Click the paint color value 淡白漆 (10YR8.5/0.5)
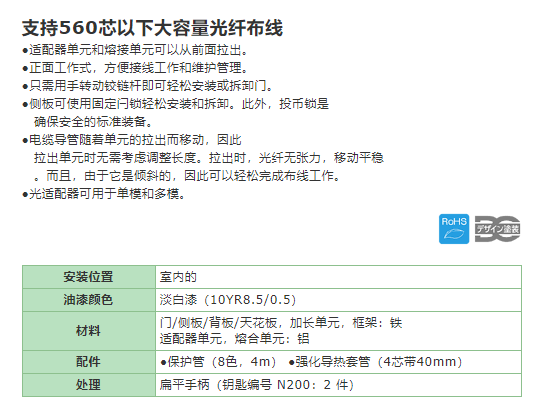 point(228,300)
